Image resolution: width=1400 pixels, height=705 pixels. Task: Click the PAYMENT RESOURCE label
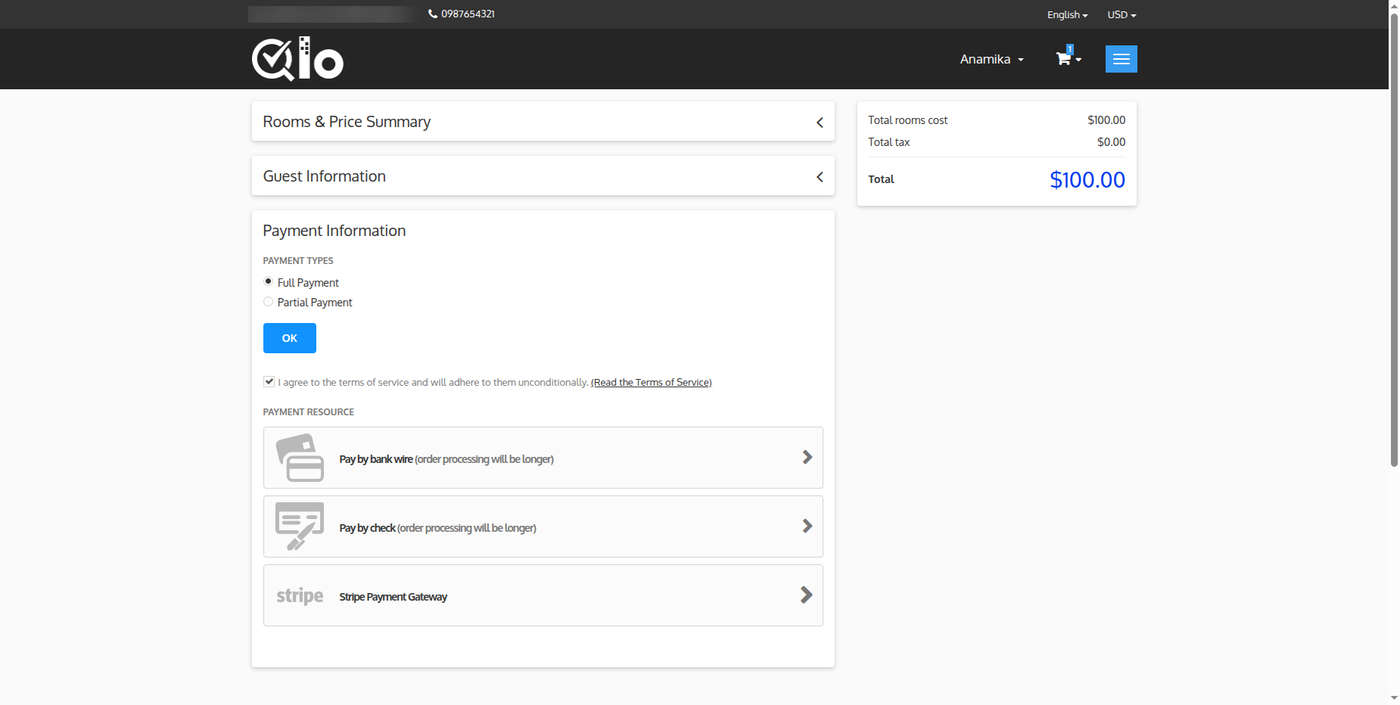[x=308, y=412]
